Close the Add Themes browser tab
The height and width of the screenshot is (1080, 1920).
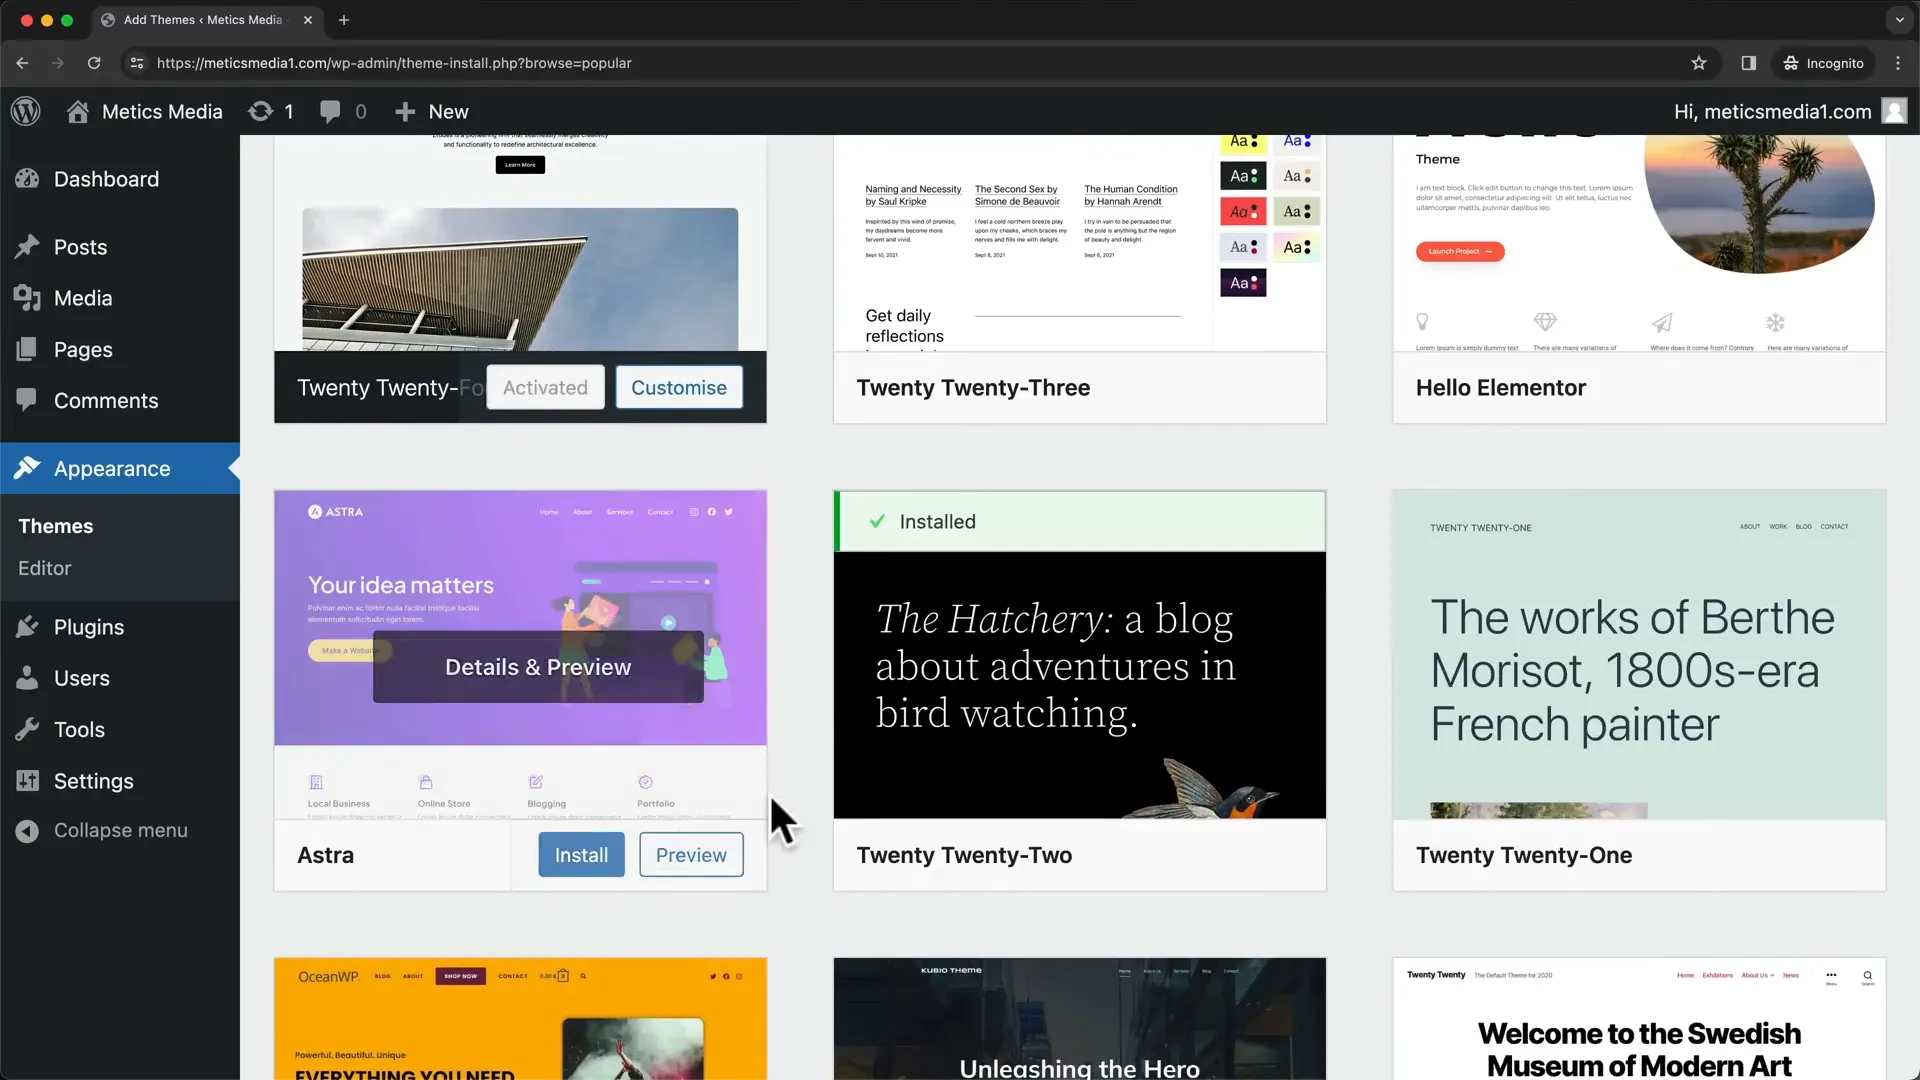coord(308,20)
